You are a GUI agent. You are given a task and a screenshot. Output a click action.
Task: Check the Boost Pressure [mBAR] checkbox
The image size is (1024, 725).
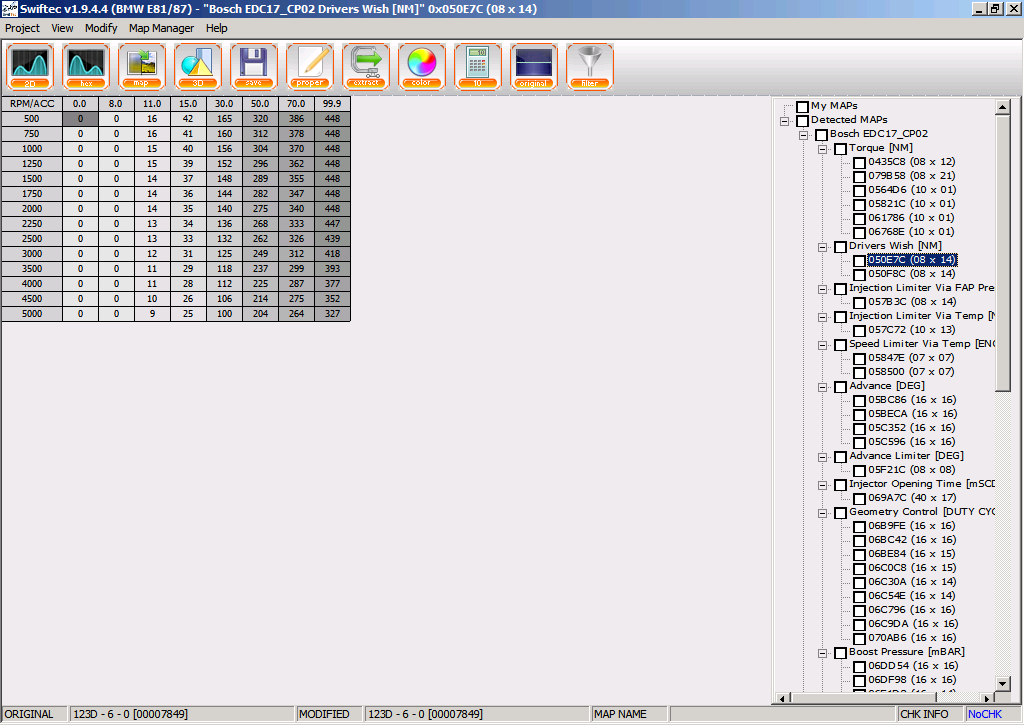tap(840, 652)
